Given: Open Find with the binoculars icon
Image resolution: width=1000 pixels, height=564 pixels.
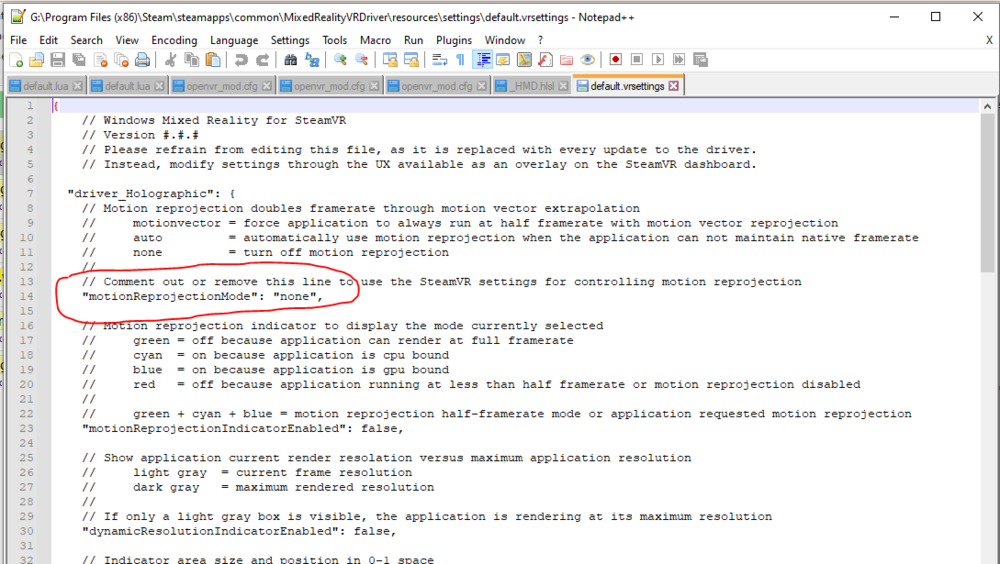Looking at the screenshot, I should [290, 60].
